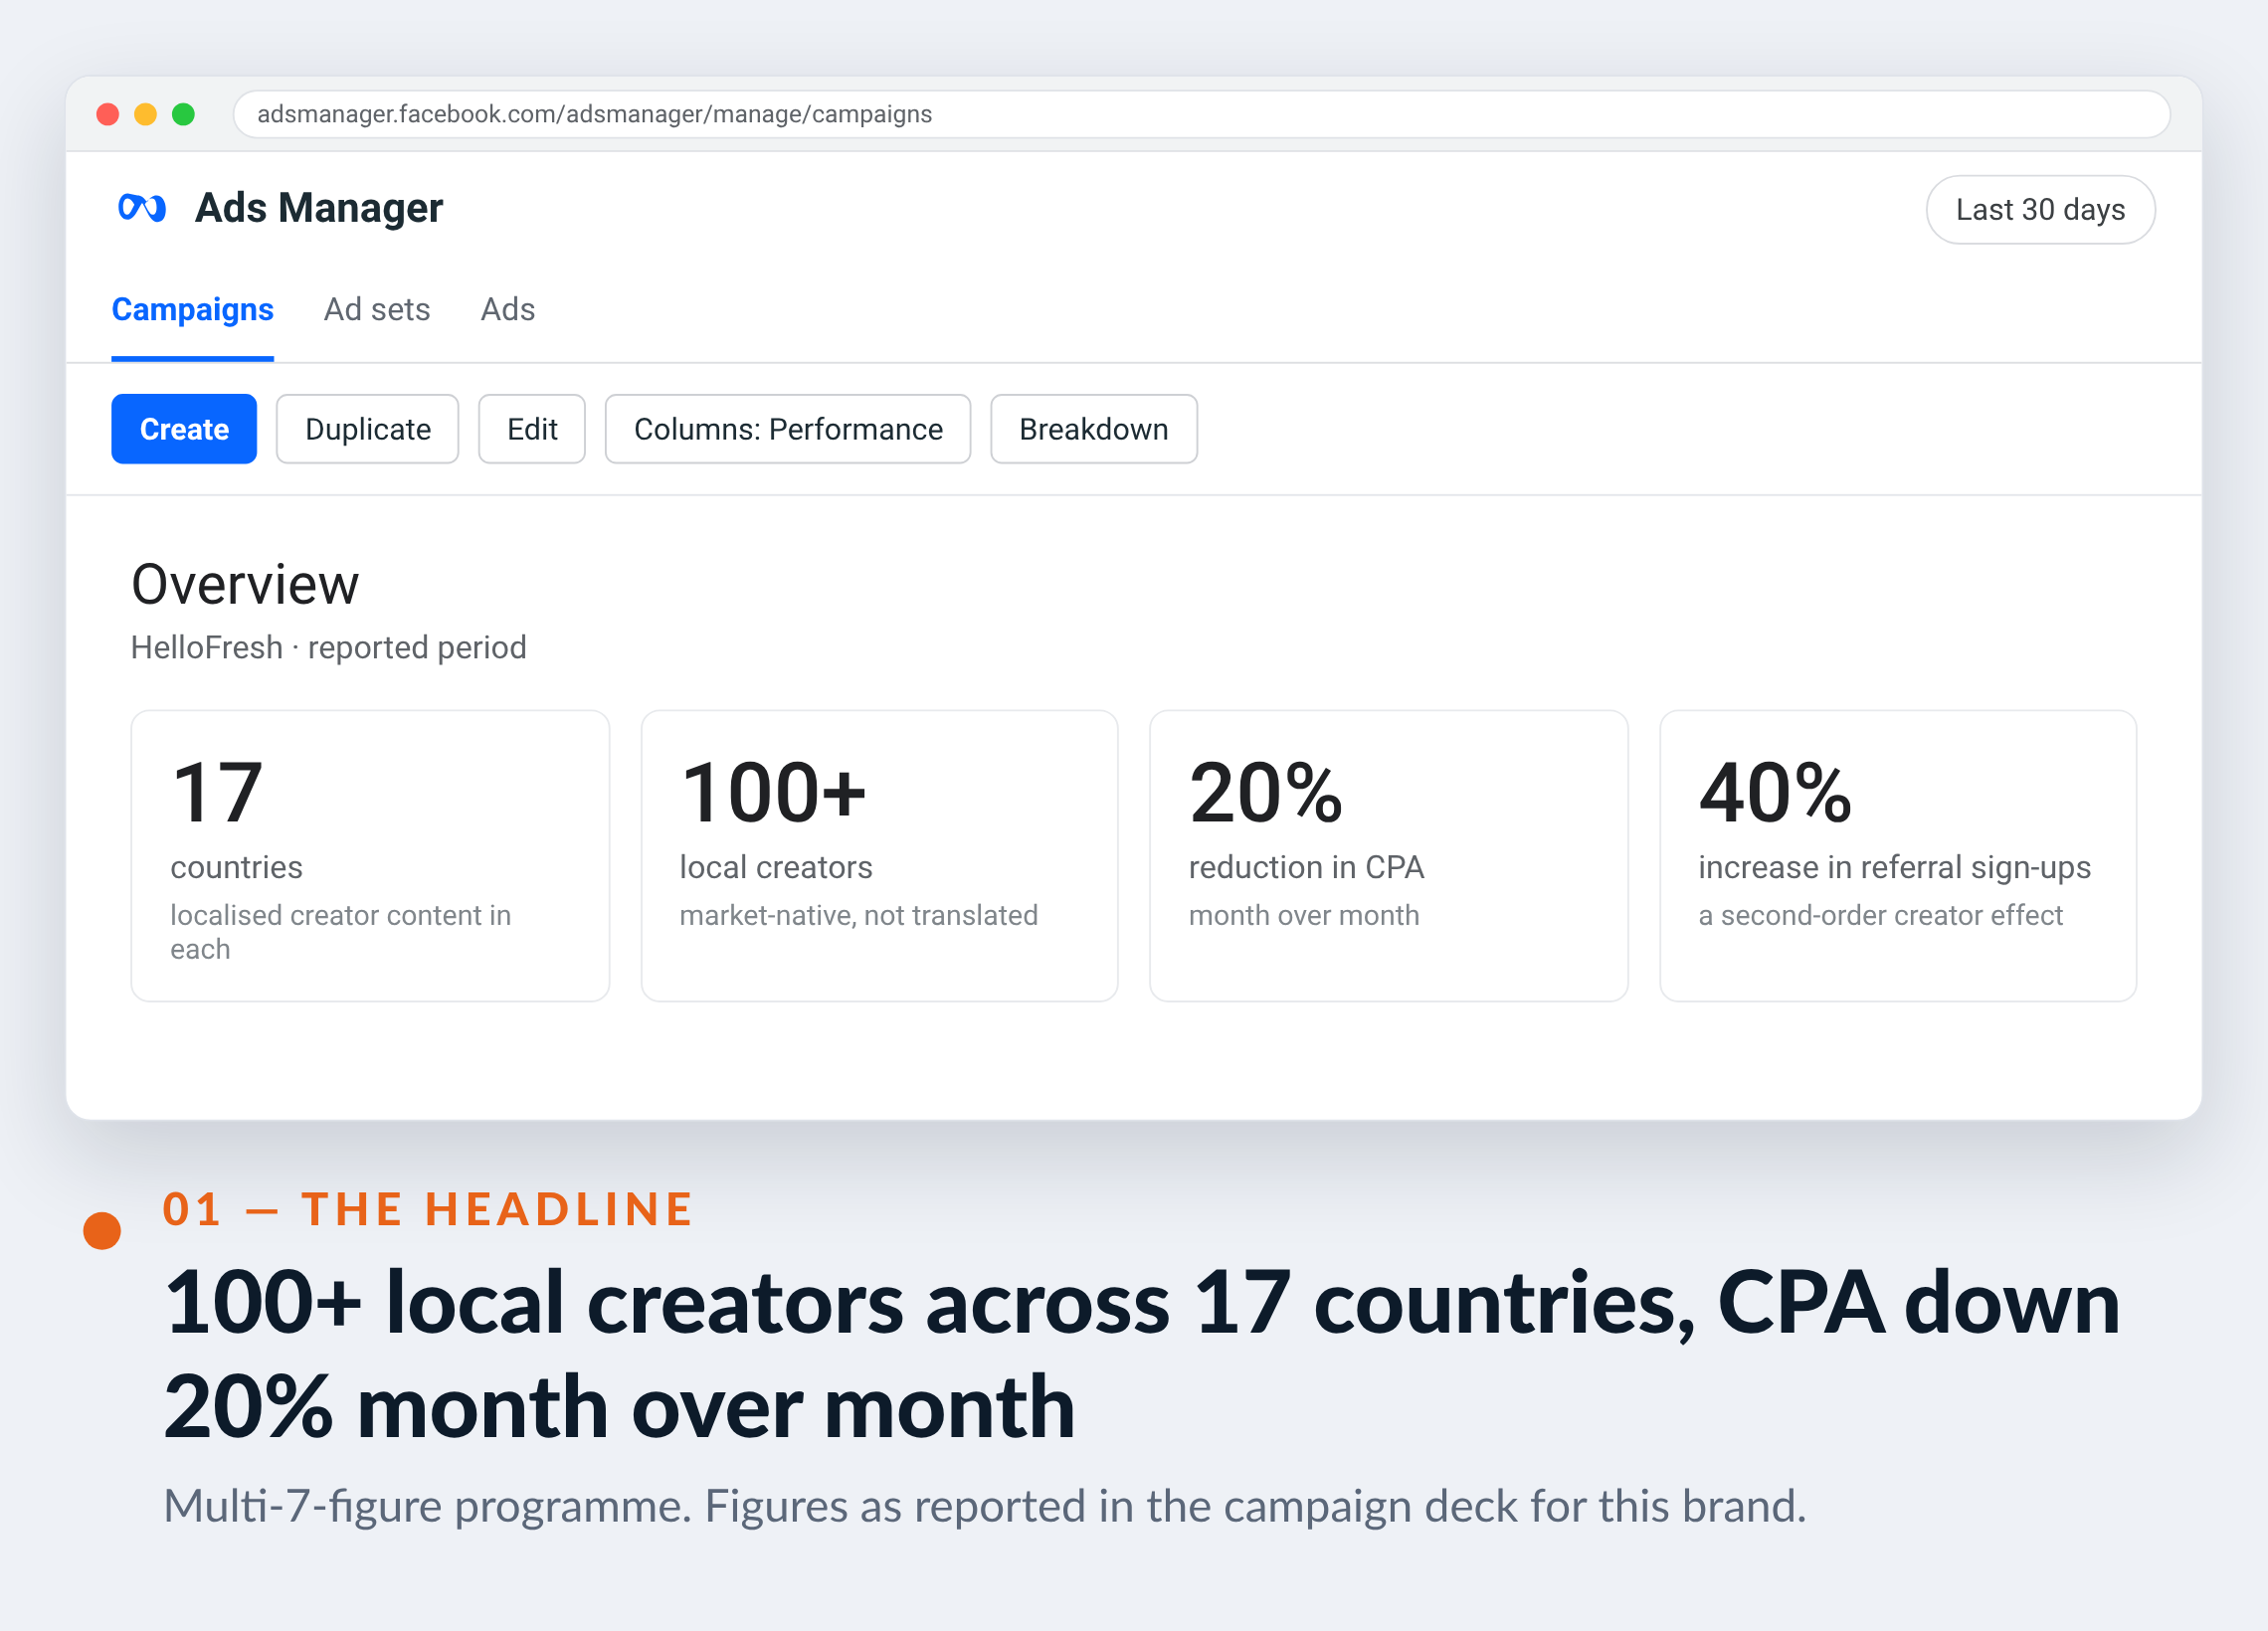Screen dimensions: 2268x1631
Task: Click the blue Create button
Action: coord(184,429)
